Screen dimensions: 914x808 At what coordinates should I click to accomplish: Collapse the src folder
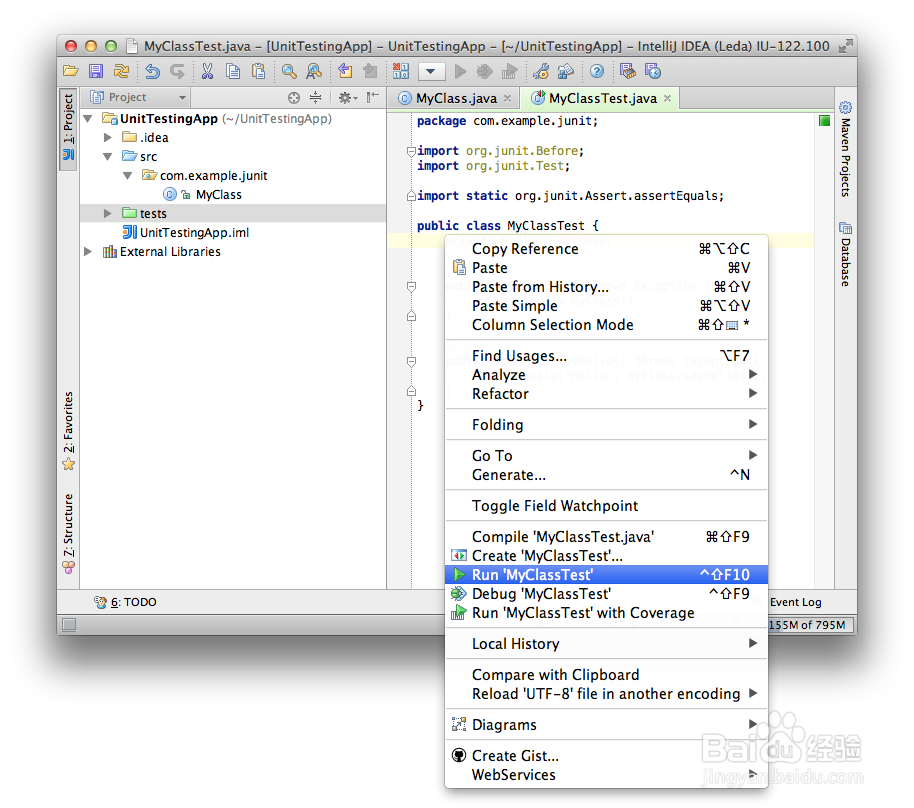click(x=108, y=157)
